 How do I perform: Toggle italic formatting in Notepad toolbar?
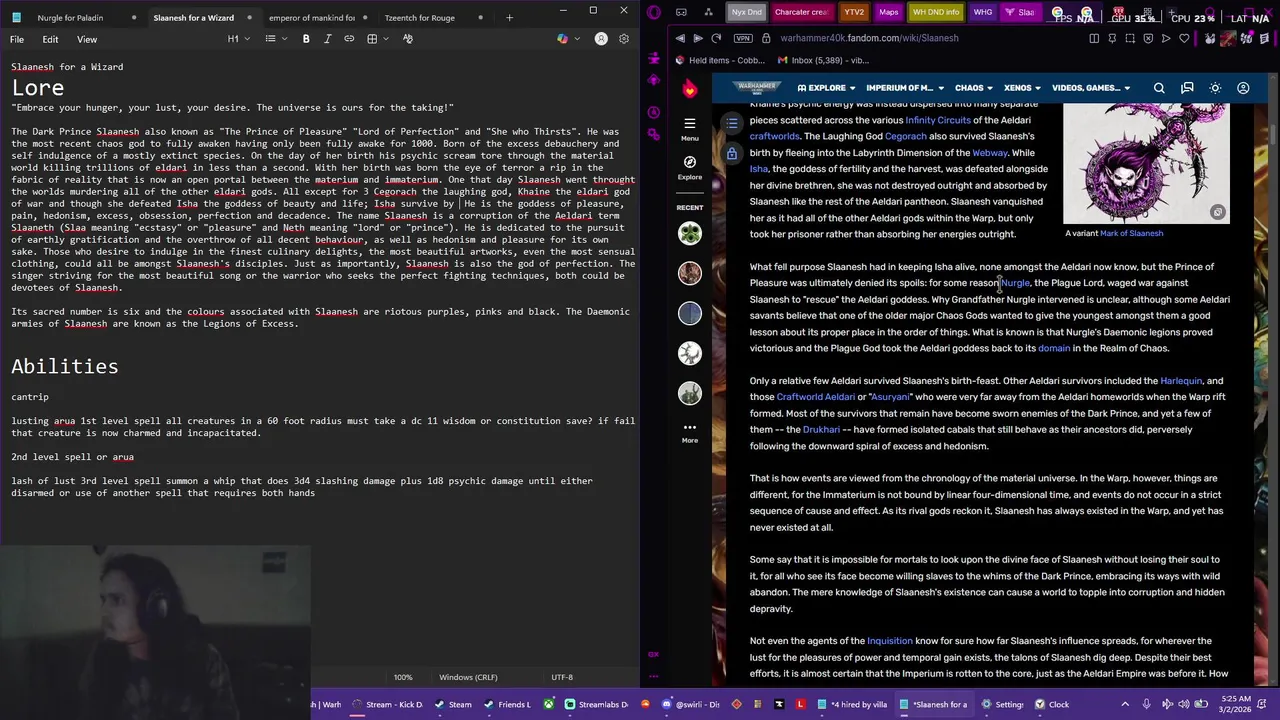(327, 39)
